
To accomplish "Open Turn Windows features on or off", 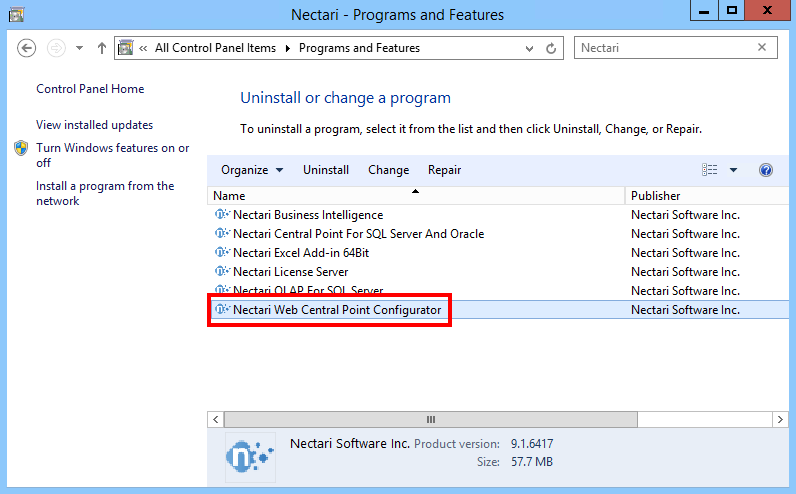I will pyautogui.click(x=113, y=155).
